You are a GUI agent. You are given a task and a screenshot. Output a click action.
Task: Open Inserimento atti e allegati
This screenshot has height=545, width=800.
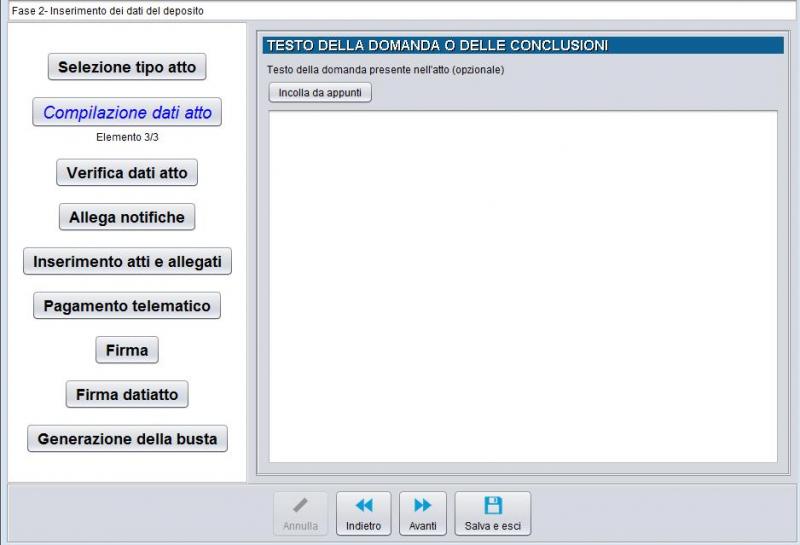(127, 262)
